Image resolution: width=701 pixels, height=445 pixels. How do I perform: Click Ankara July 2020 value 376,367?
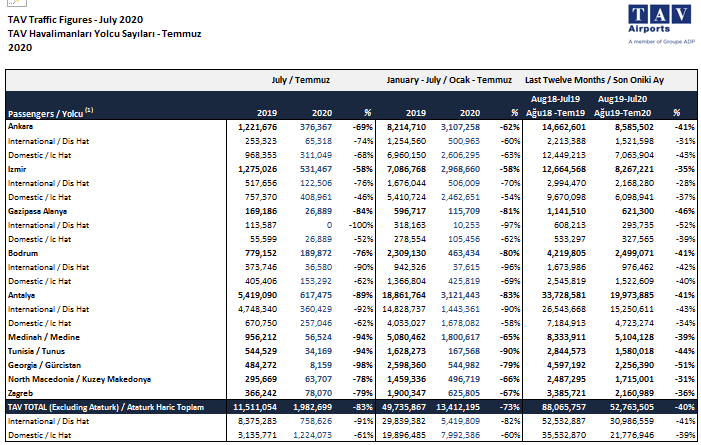tap(316, 127)
